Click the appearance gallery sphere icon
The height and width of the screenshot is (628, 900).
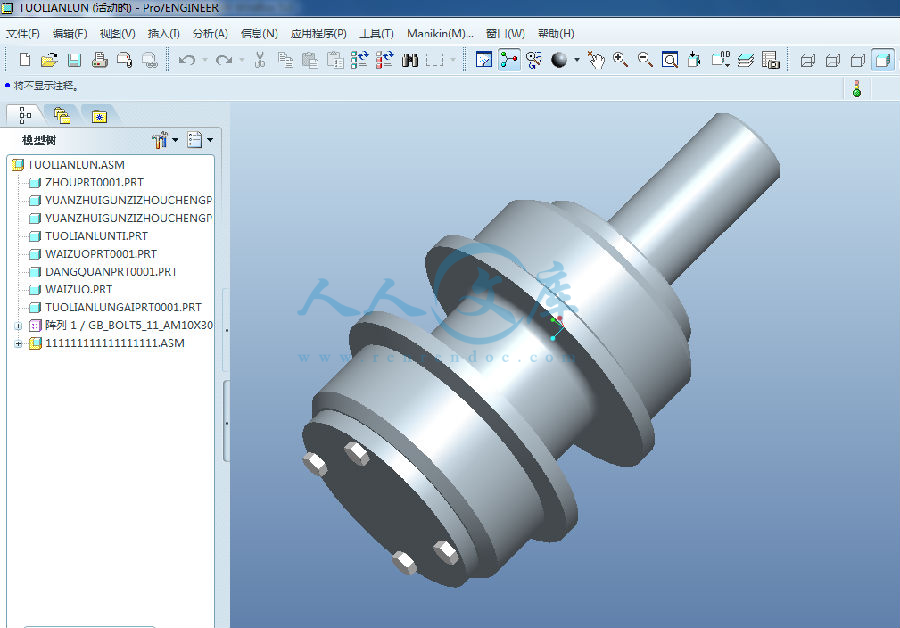(x=559, y=60)
